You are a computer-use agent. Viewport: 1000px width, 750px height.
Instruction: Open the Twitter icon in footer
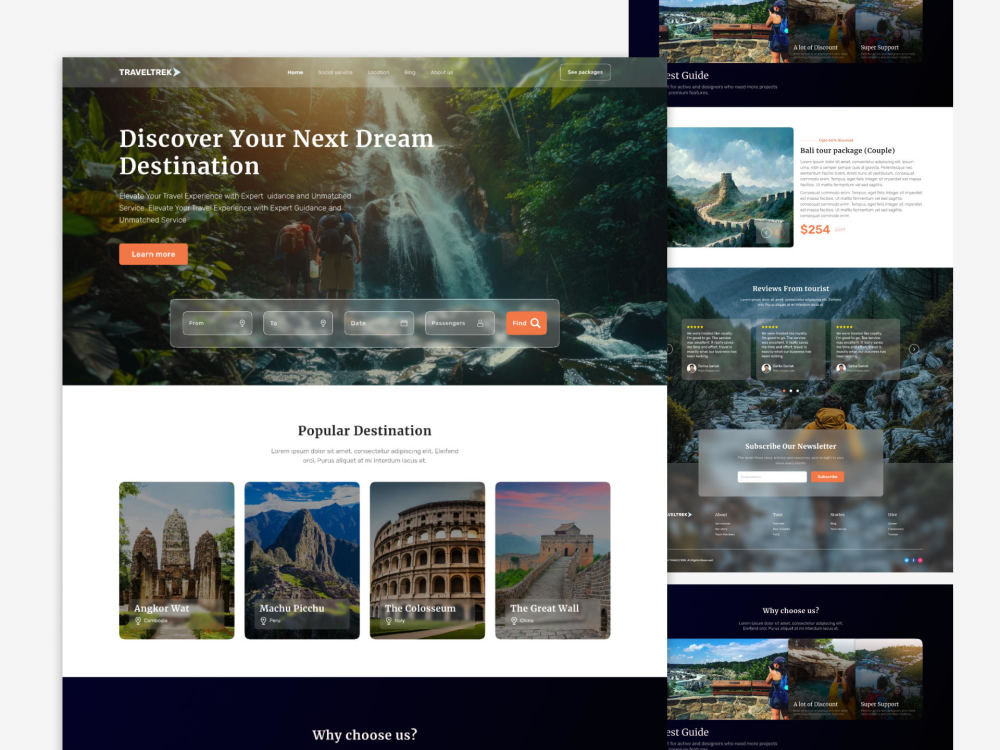906,560
